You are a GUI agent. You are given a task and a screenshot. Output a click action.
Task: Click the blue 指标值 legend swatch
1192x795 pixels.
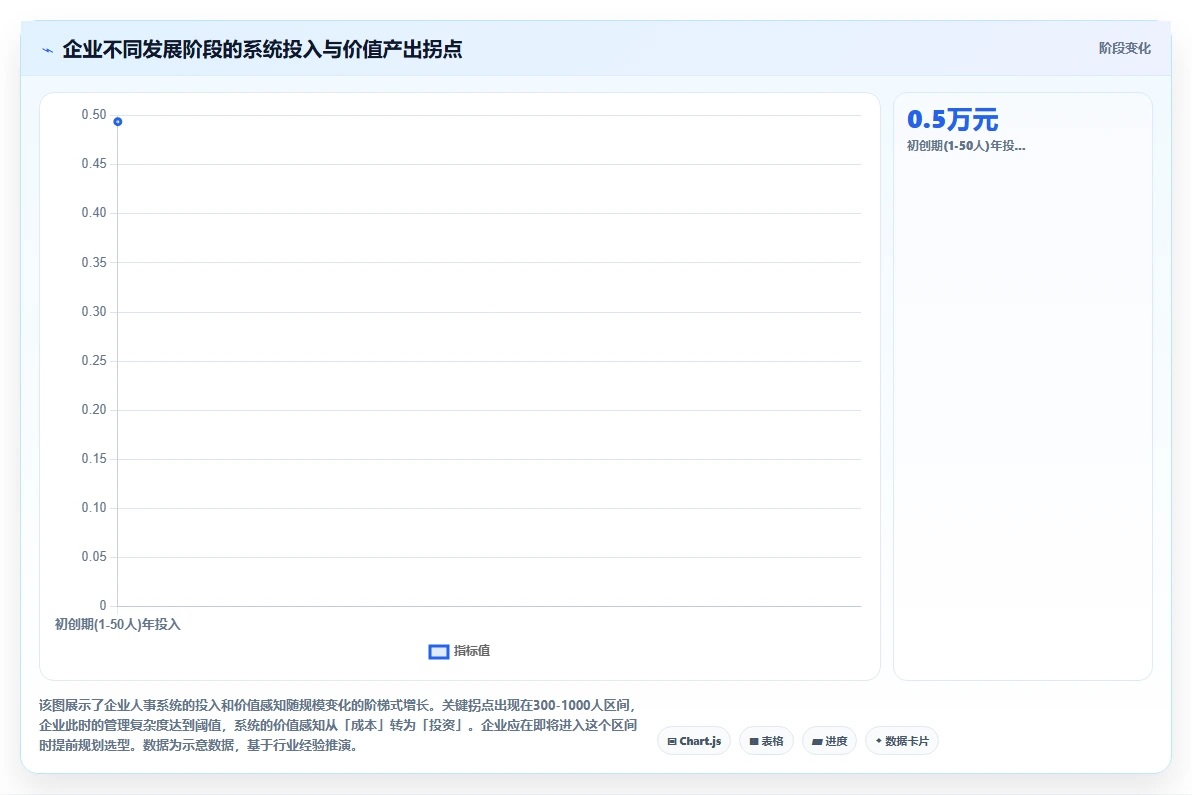click(439, 652)
